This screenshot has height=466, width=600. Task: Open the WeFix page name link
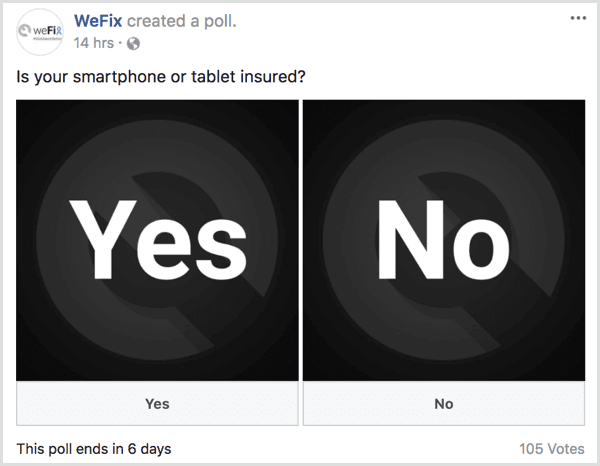(98, 22)
